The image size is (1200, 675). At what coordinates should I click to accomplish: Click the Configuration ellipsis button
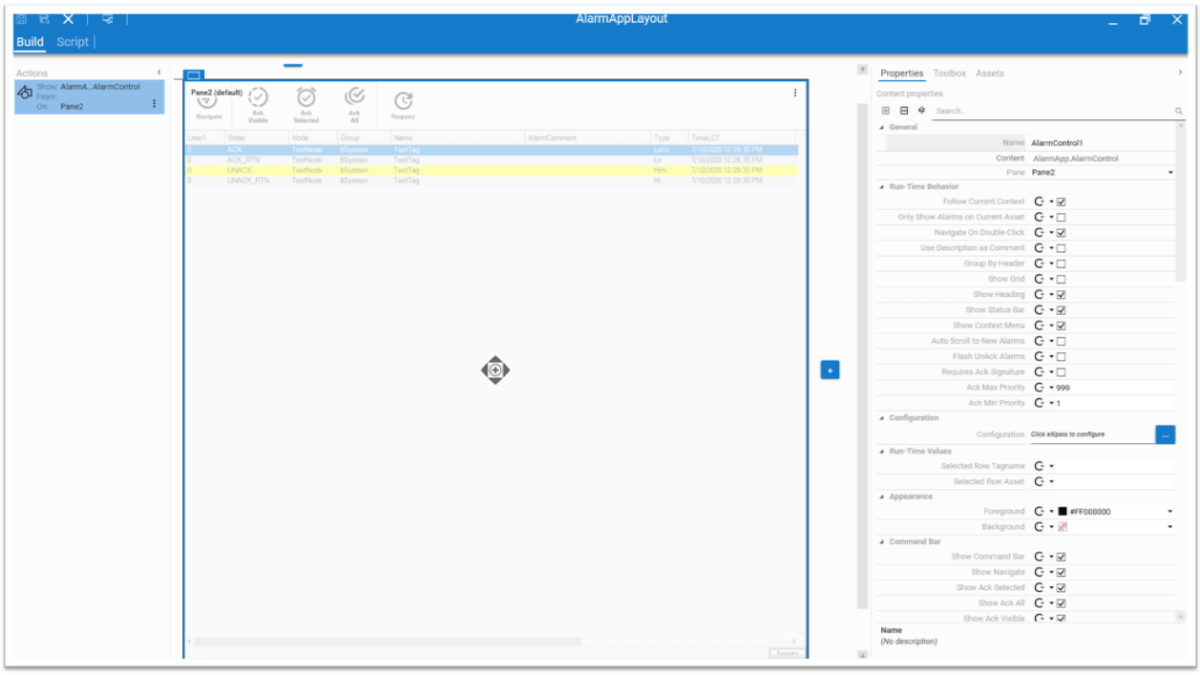[x=1165, y=435]
